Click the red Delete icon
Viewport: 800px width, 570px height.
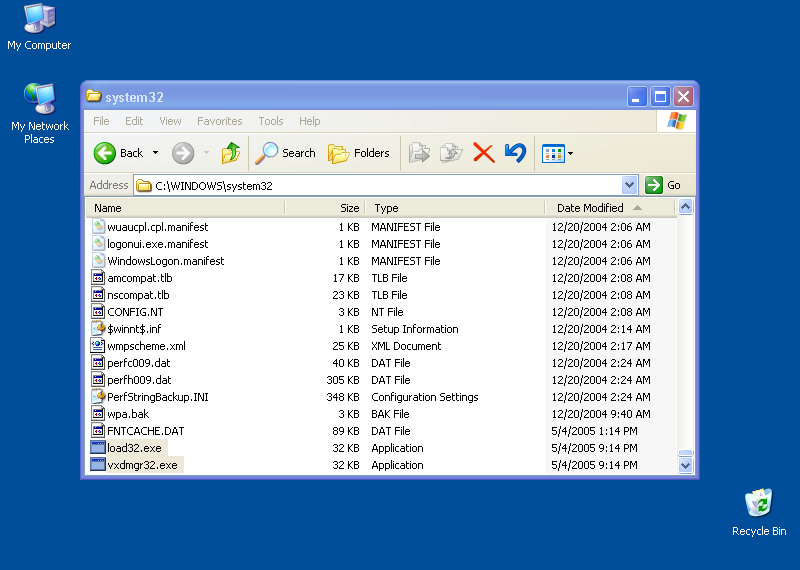point(484,153)
